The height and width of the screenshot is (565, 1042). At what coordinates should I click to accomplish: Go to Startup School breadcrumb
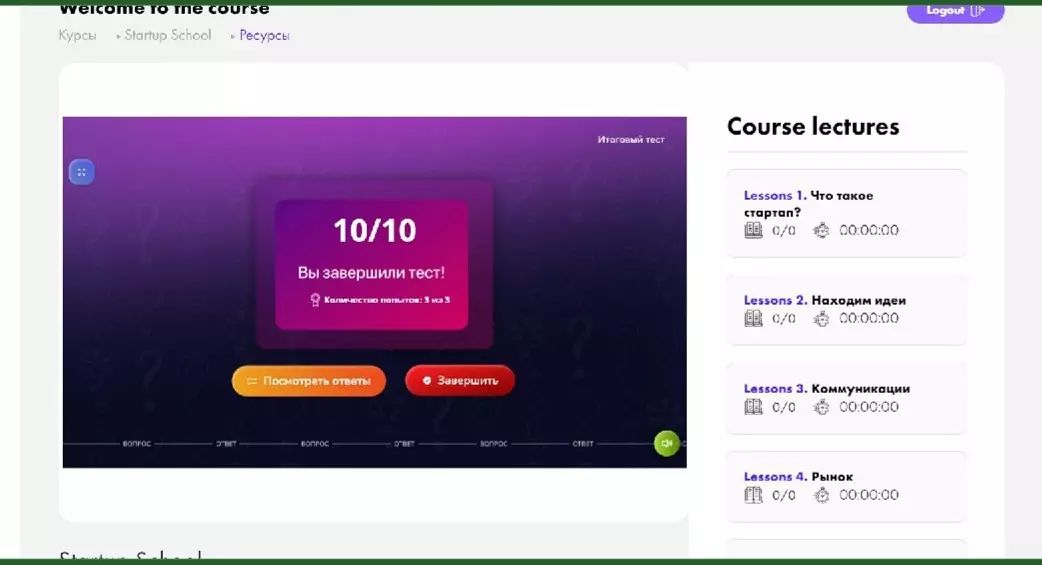pos(167,35)
